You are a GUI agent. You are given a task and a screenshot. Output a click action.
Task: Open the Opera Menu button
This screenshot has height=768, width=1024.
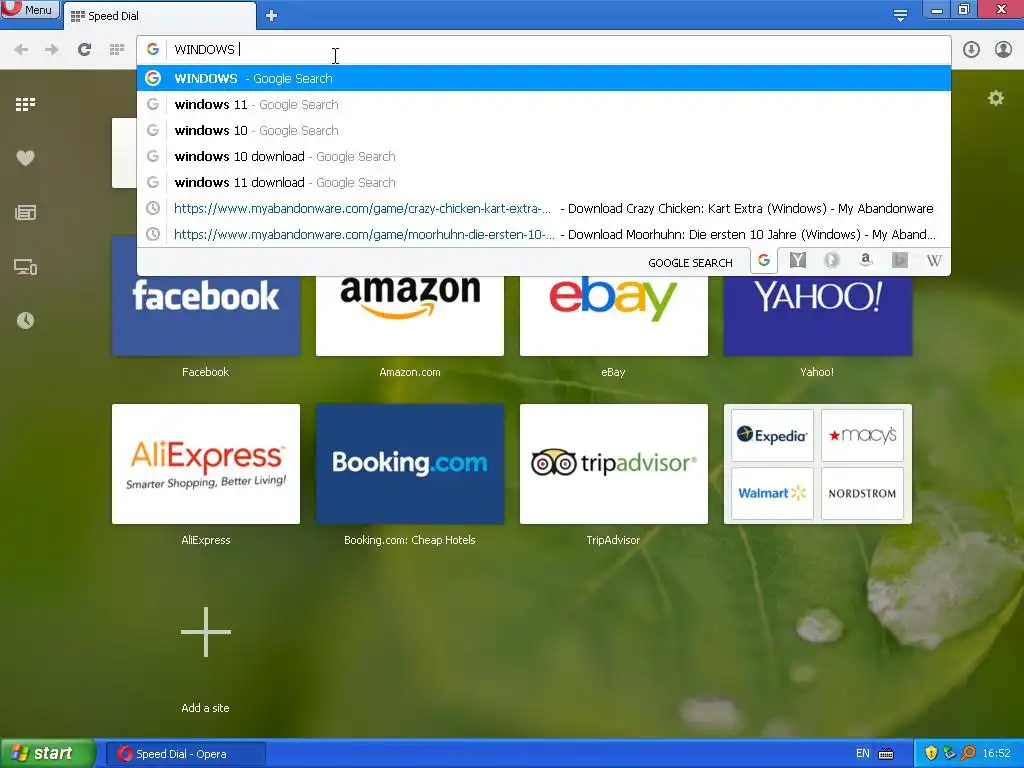pyautogui.click(x=30, y=9)
